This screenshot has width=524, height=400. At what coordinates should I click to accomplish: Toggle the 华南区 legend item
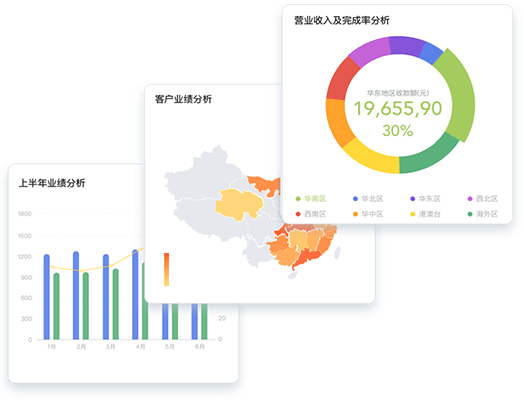point(311,199)
